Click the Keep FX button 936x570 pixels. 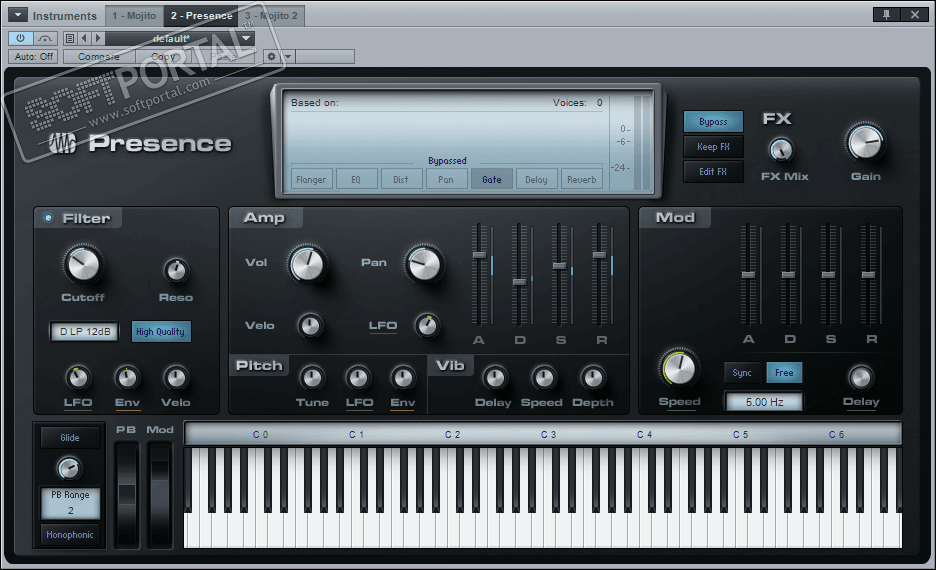713,147
